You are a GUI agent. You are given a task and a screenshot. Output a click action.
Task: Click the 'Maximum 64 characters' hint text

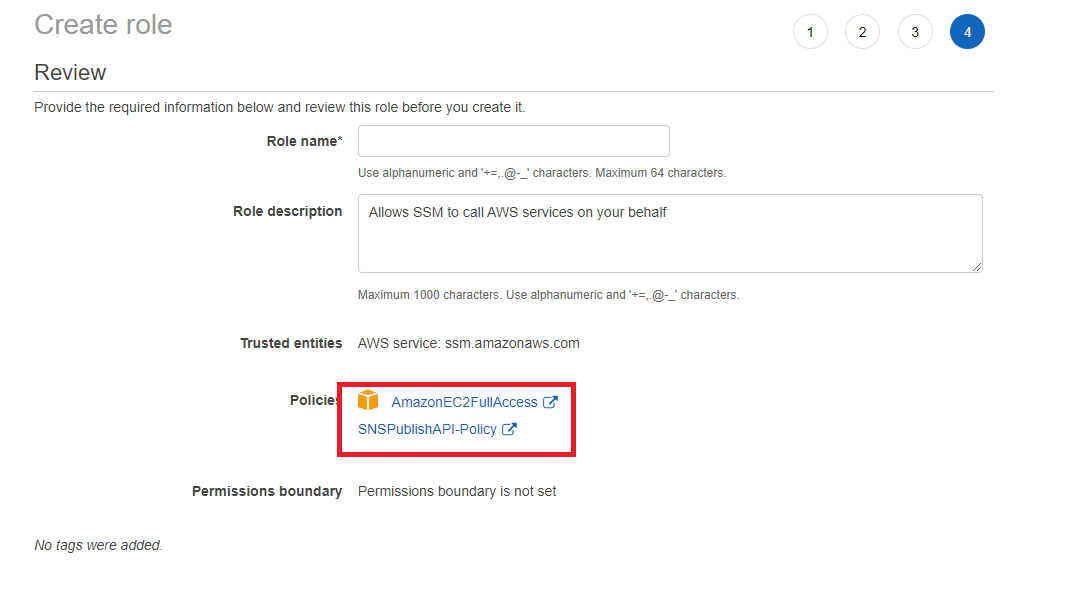tap(660, 173)
